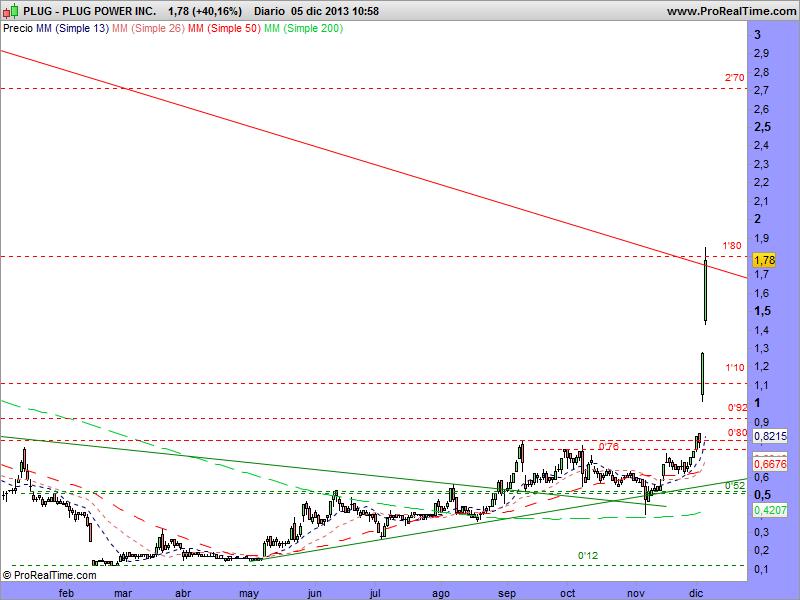Image resolution: width=800 pixels, height=600 pixels.
Task: Click the ago month label on time axis
Action: pos(441,594)
